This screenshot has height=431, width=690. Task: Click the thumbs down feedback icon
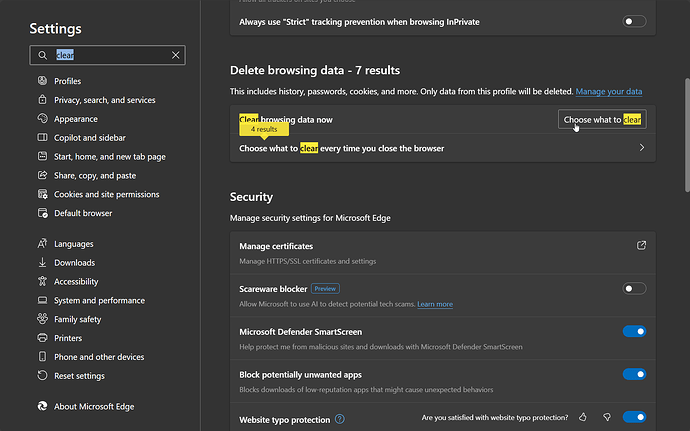[x=606, y=417]
